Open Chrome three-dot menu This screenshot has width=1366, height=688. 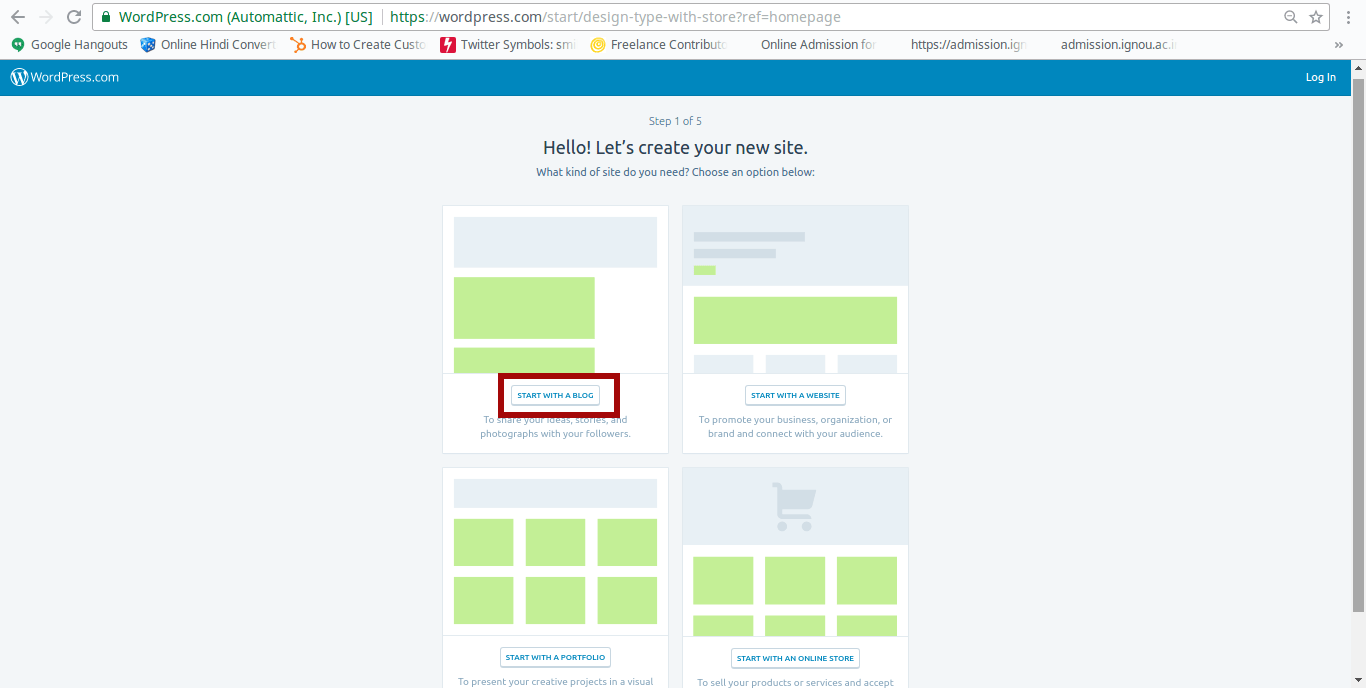coord(1349,17)
